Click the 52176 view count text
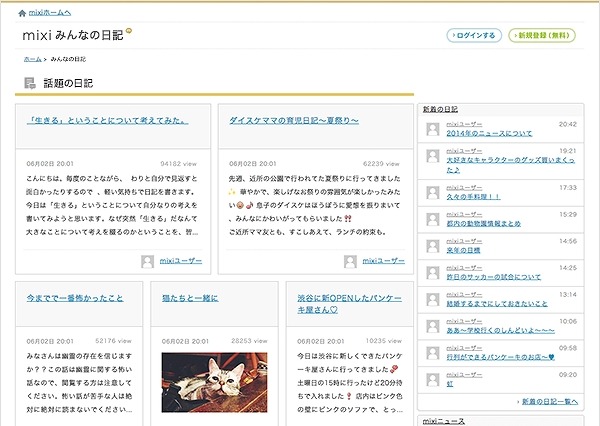This screenshot has width=600, height=426. [x=113, y=341]
